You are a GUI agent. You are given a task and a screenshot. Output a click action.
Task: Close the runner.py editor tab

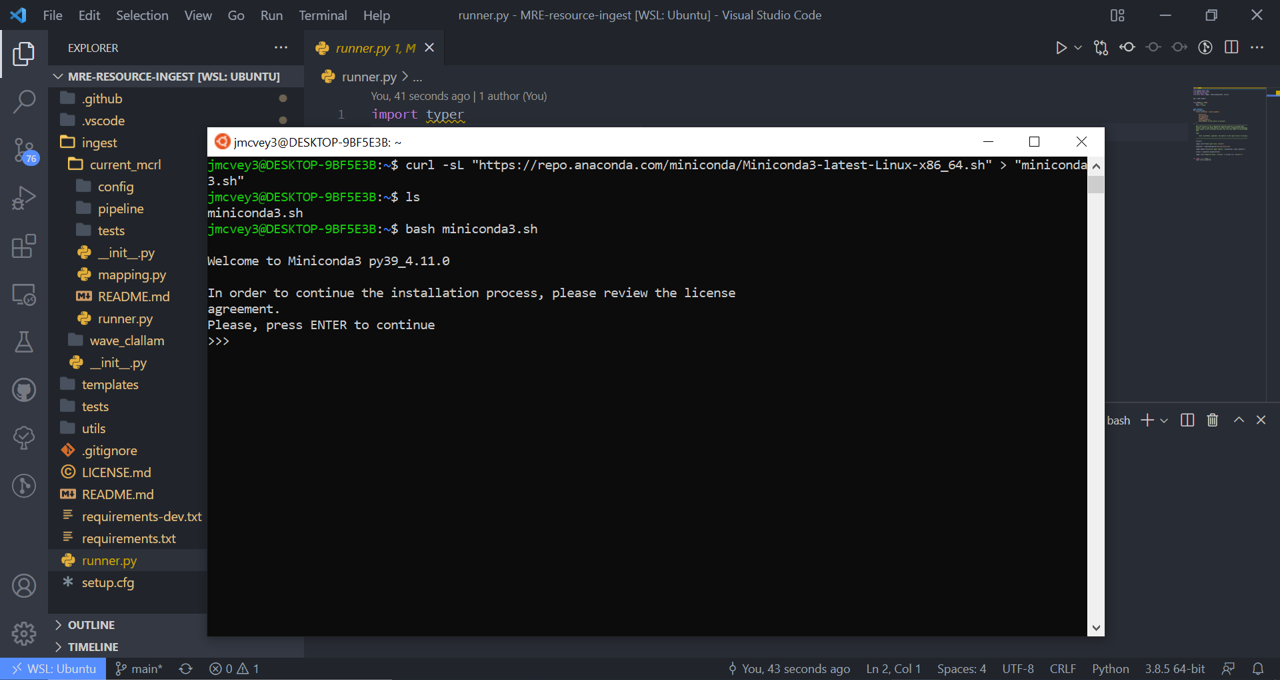click(x=429, y=48)
